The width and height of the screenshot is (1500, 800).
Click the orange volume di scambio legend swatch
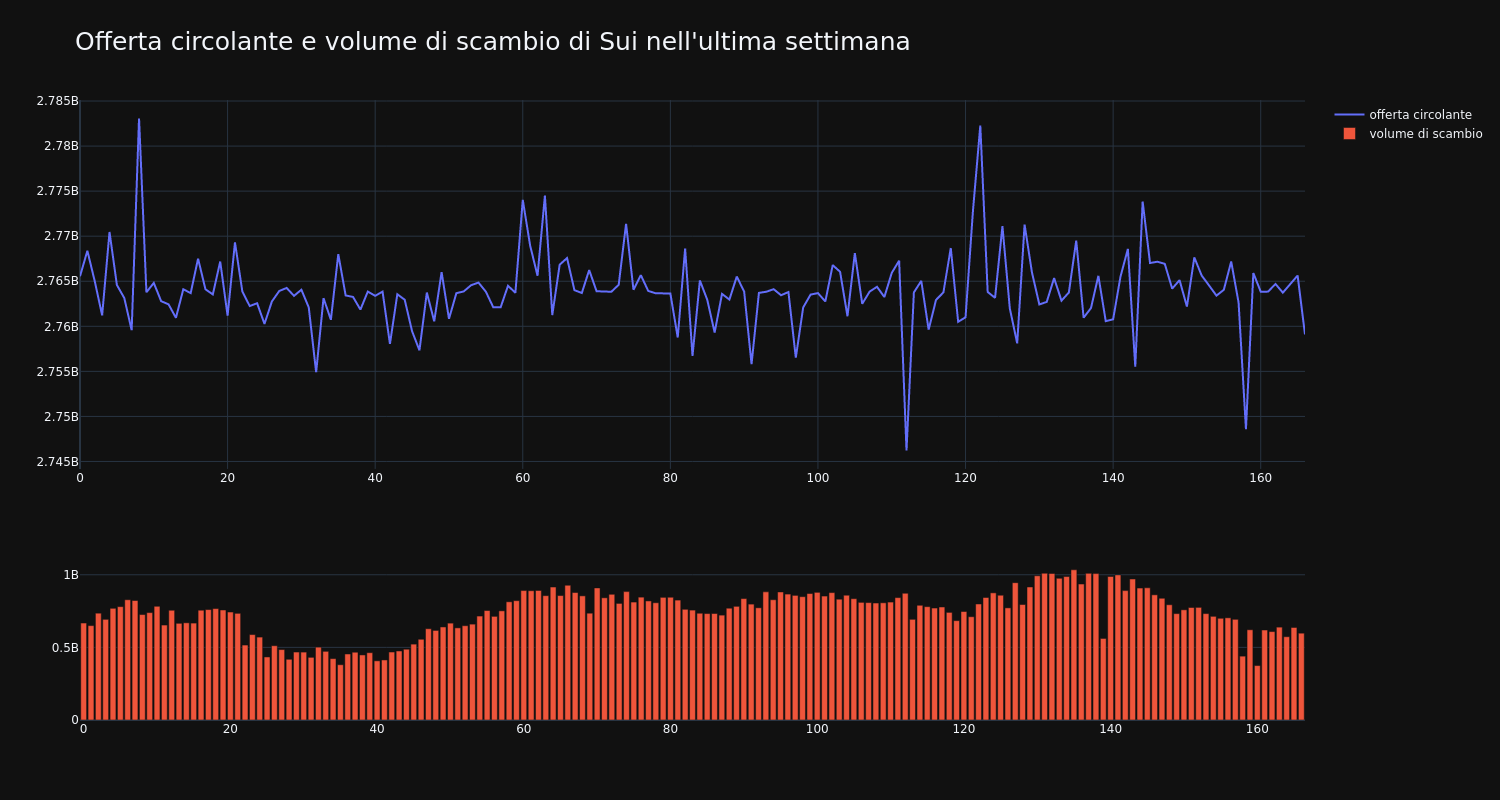click(x=1349, y=134)
